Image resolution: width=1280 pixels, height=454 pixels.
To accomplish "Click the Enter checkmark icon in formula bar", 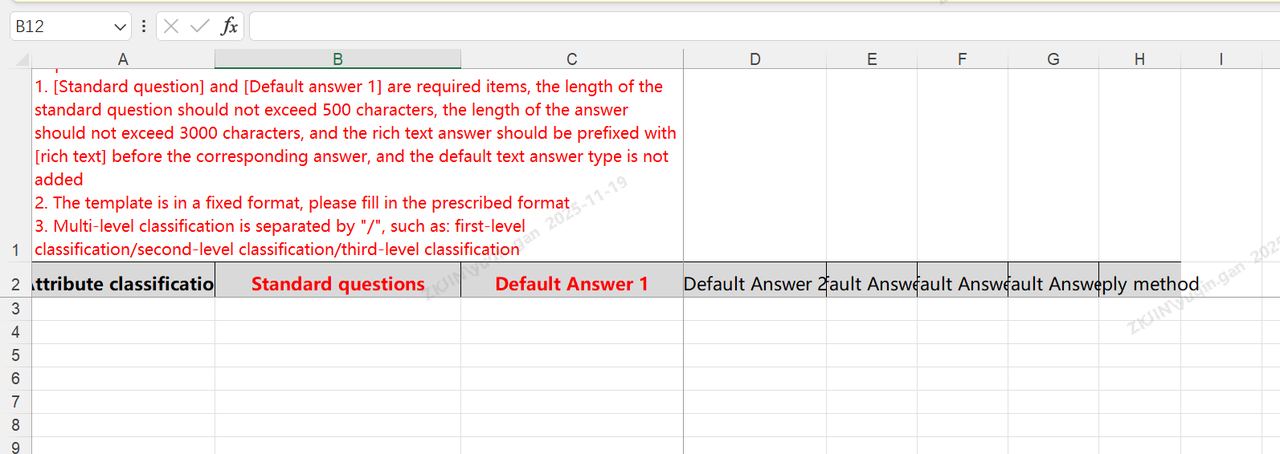I will (200, 27).
